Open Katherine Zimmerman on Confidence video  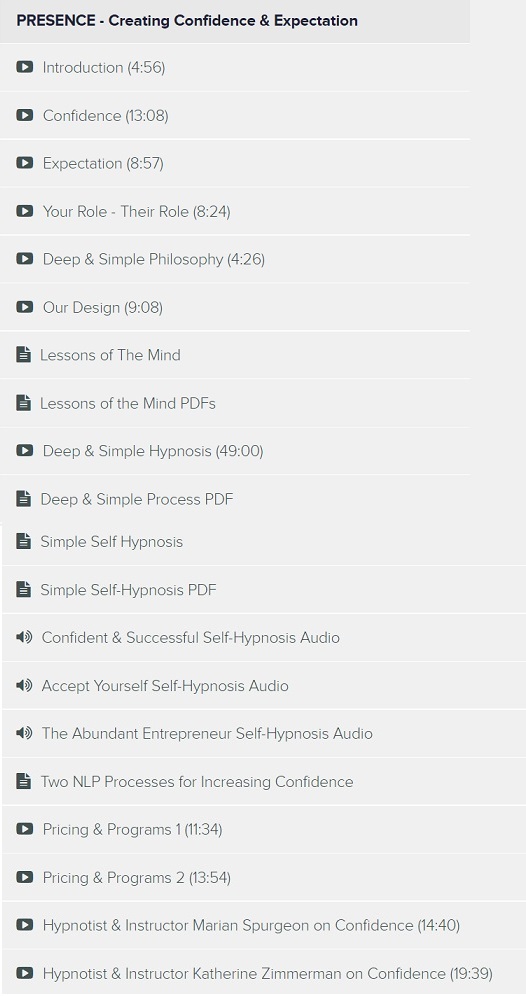(x=264, y=972)
